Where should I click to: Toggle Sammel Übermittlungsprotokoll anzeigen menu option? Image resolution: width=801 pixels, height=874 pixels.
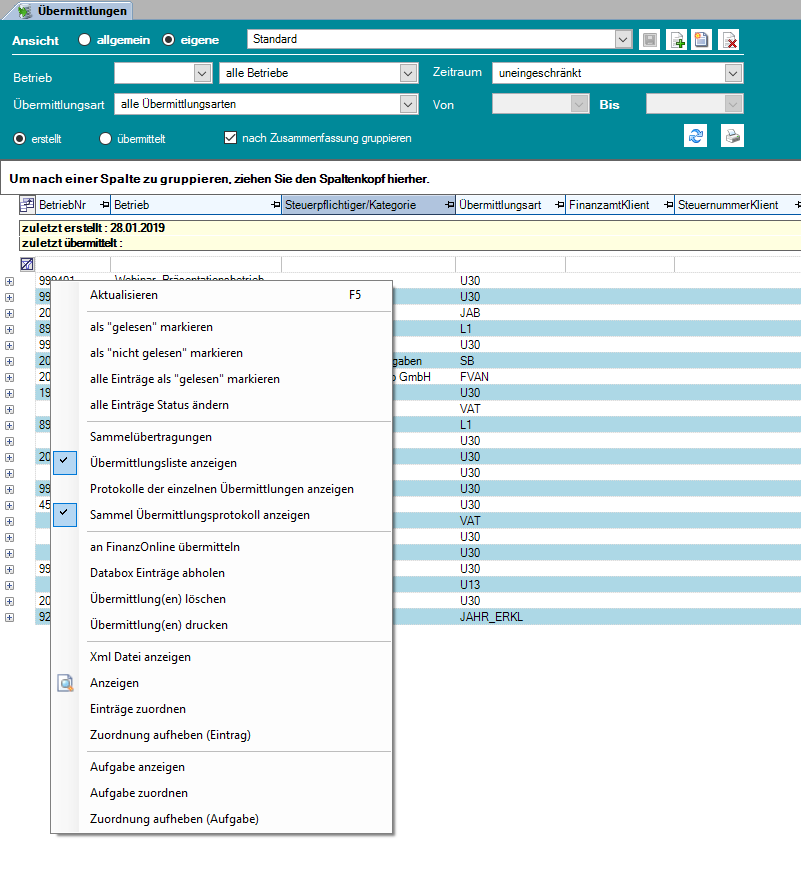221,515
